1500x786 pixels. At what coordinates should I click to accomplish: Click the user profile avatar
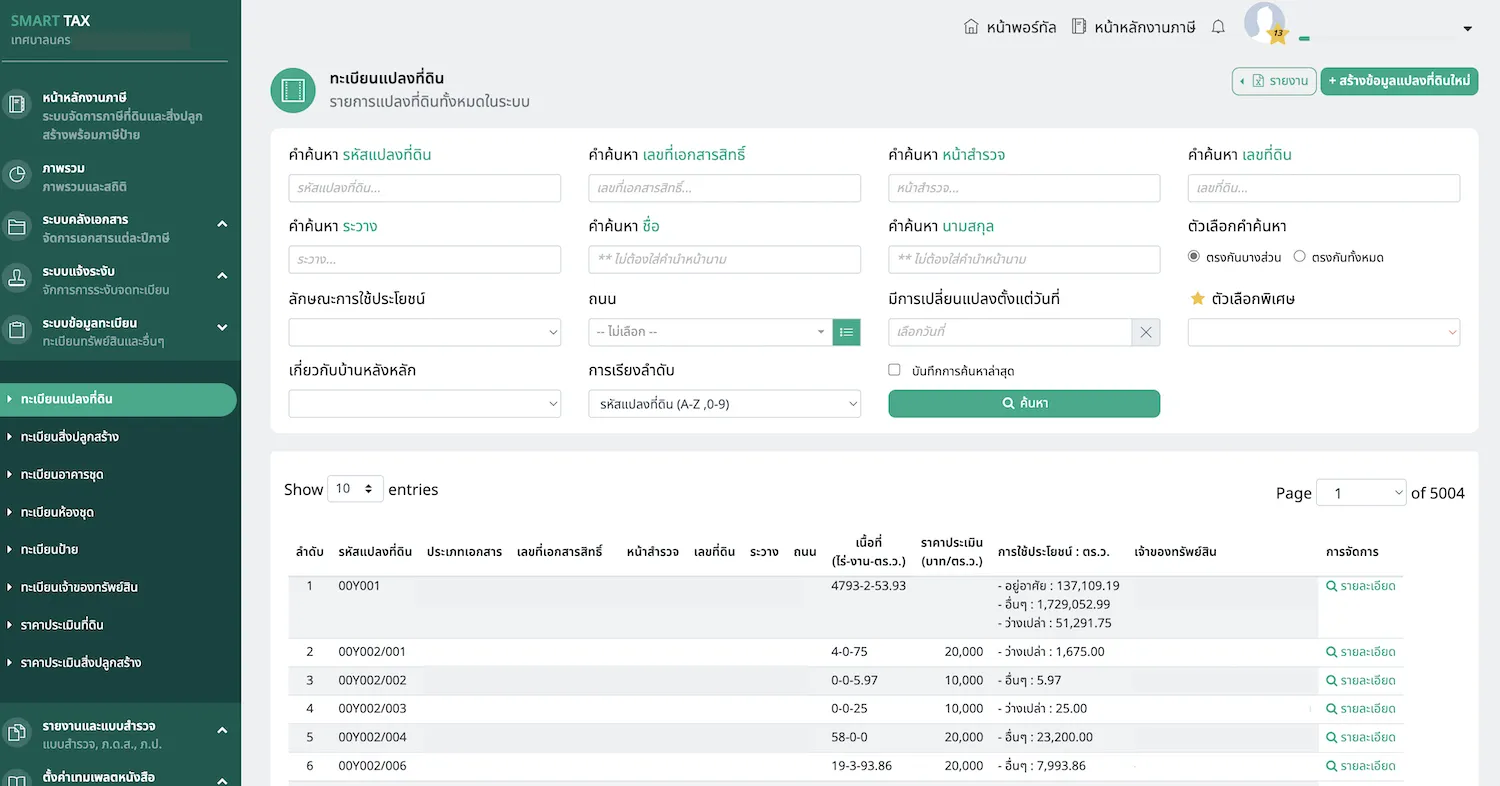[1264, 24]
